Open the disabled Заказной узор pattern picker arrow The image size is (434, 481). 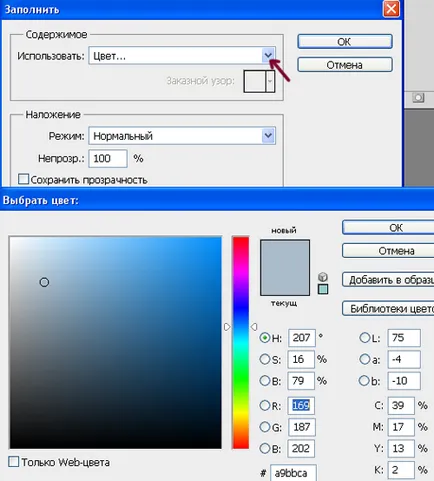[x=270, y=81]
